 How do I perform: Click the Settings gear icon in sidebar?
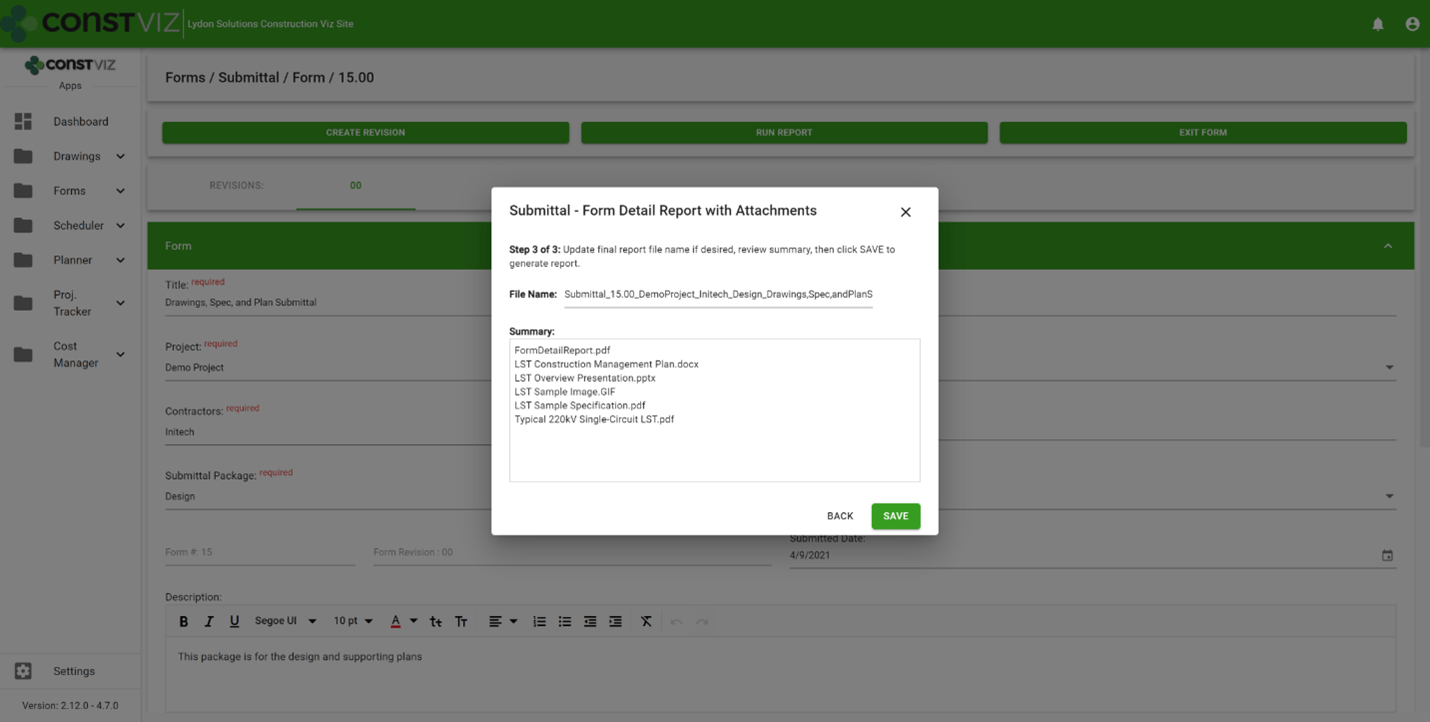pyautogui.click(x=23, y=671)
